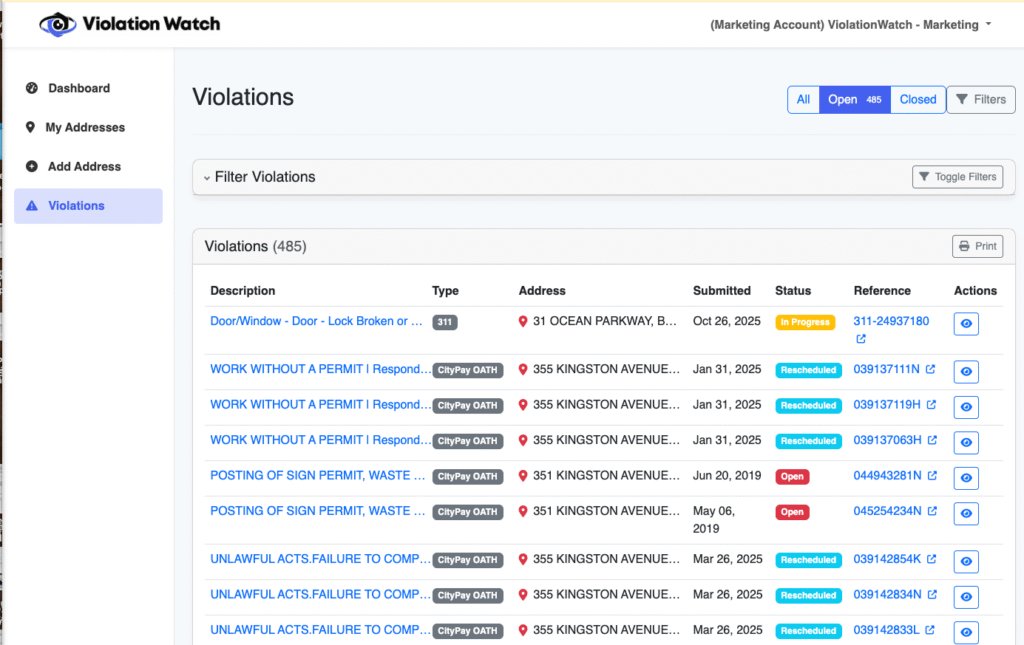Click map pin icon for 31 Ocean Parkway

click(x=523, y=322)
